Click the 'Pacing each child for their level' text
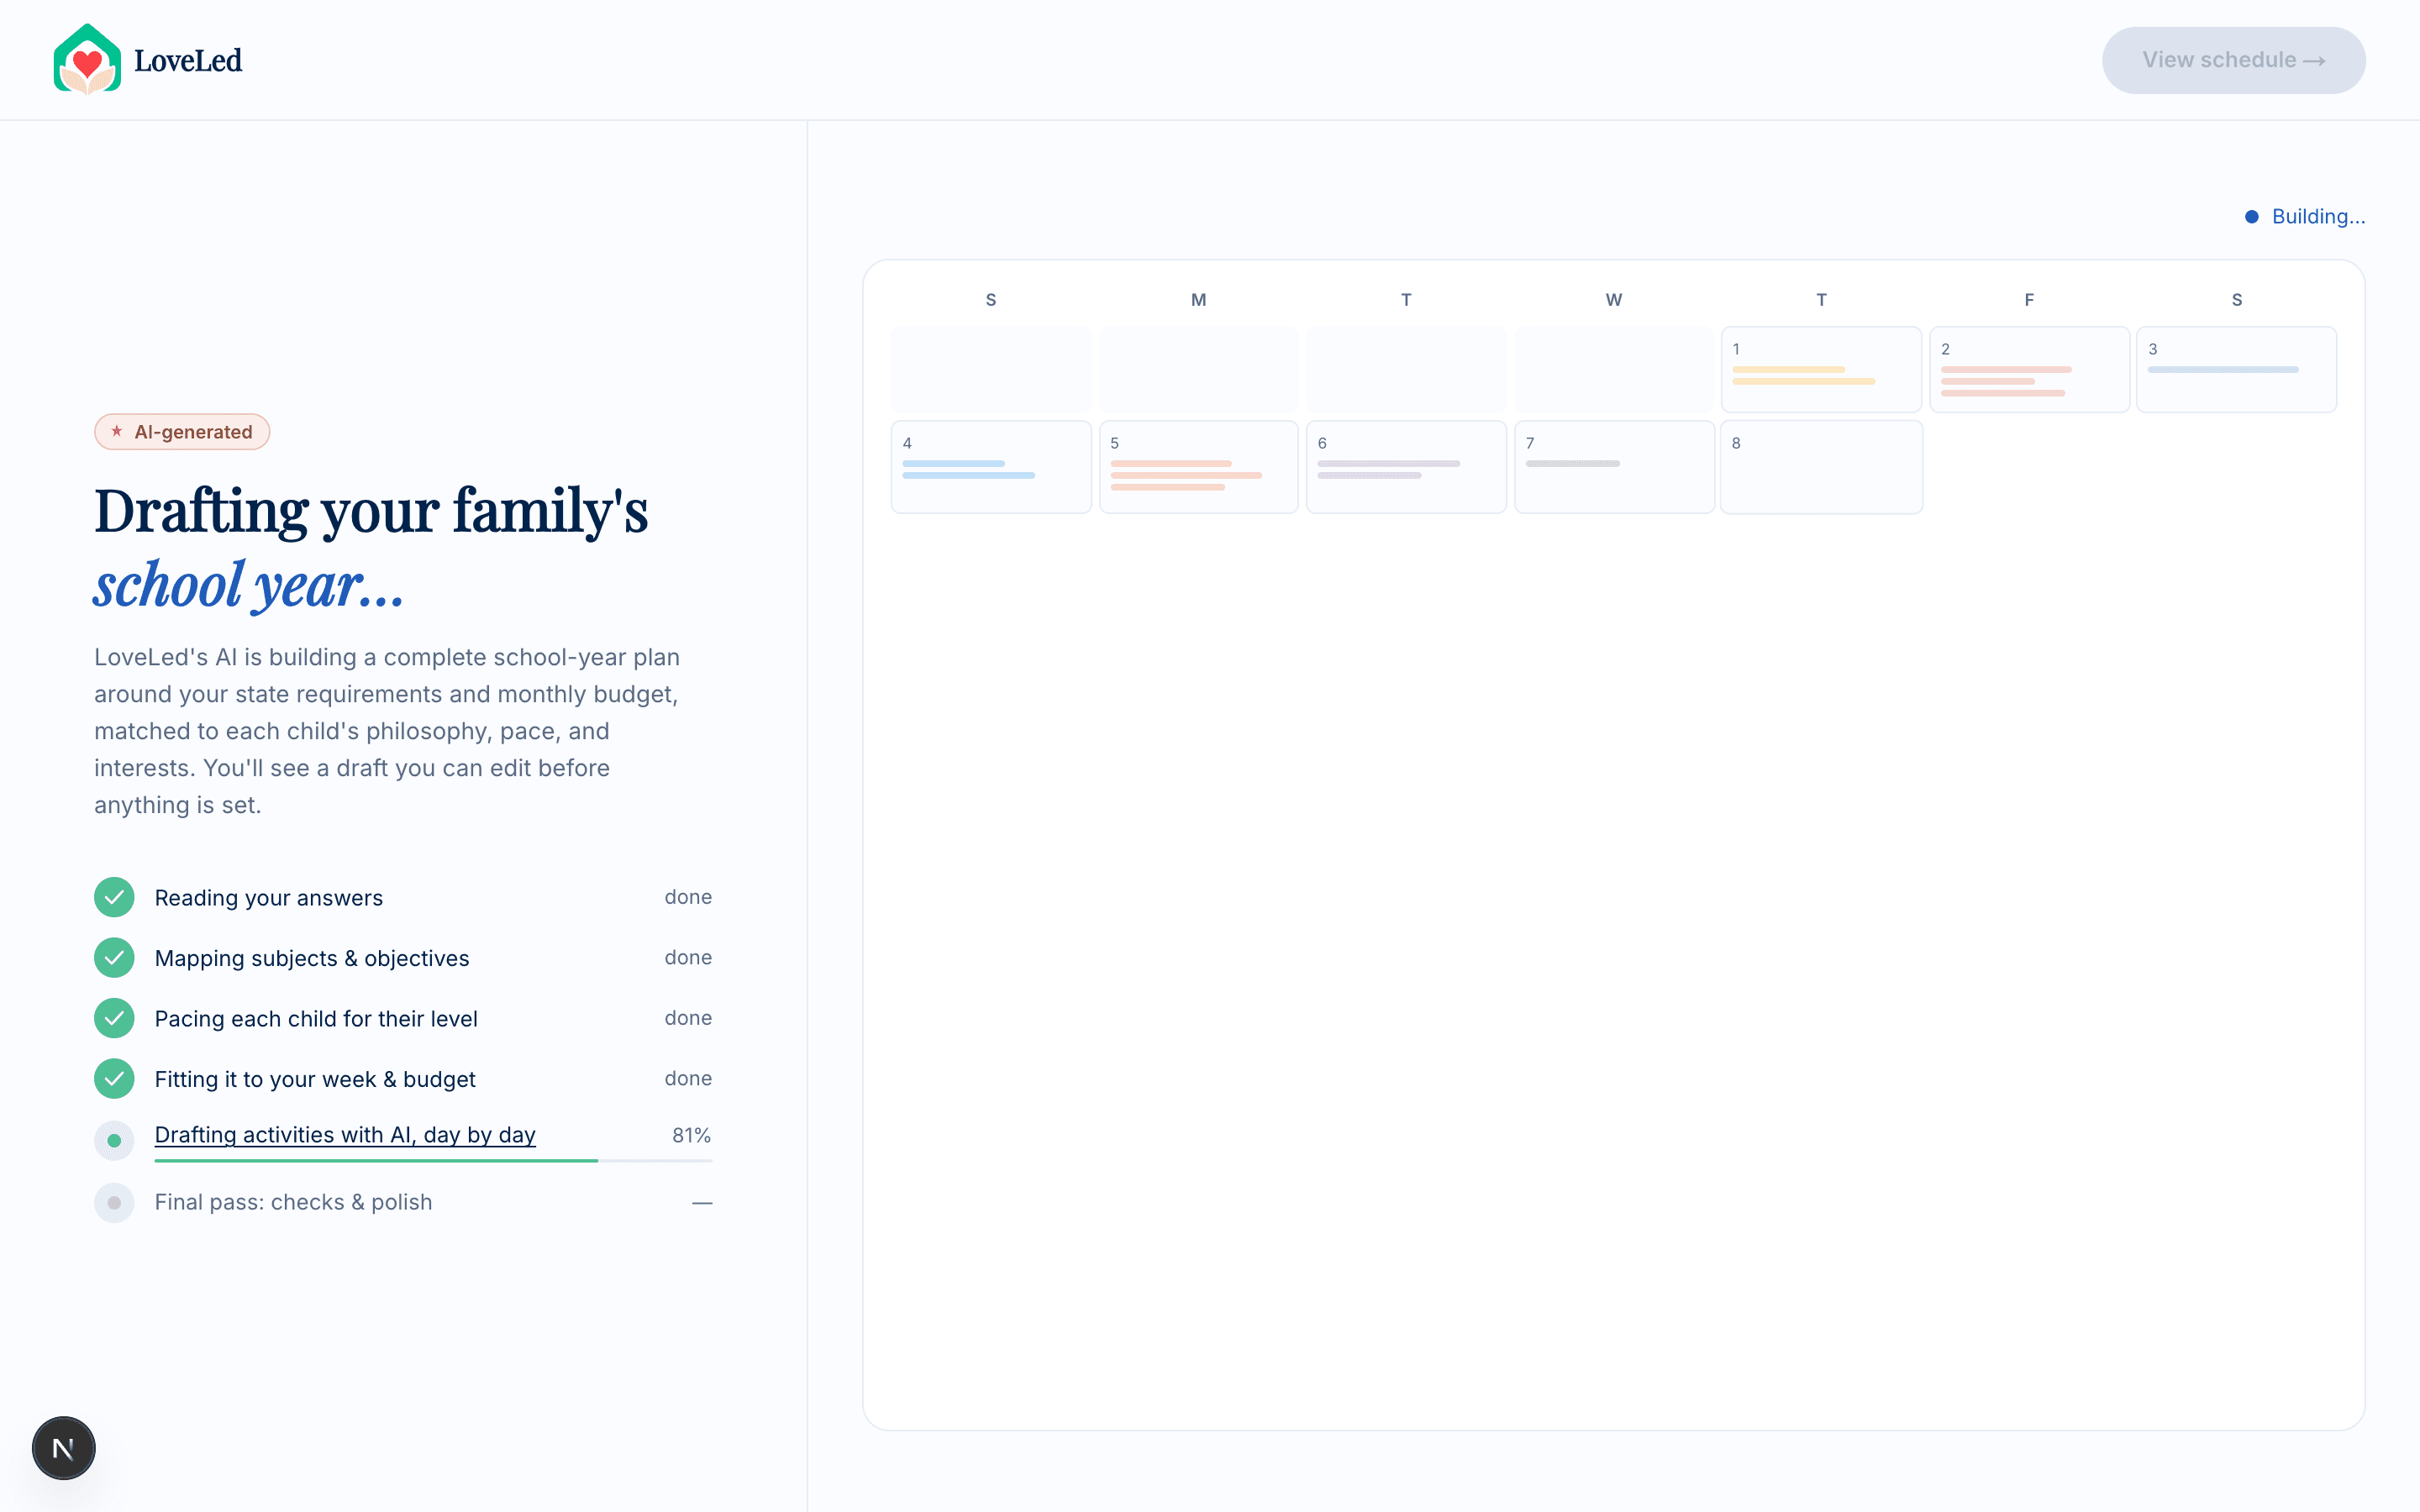2420x1512 pixels. tap(316, 1019)
